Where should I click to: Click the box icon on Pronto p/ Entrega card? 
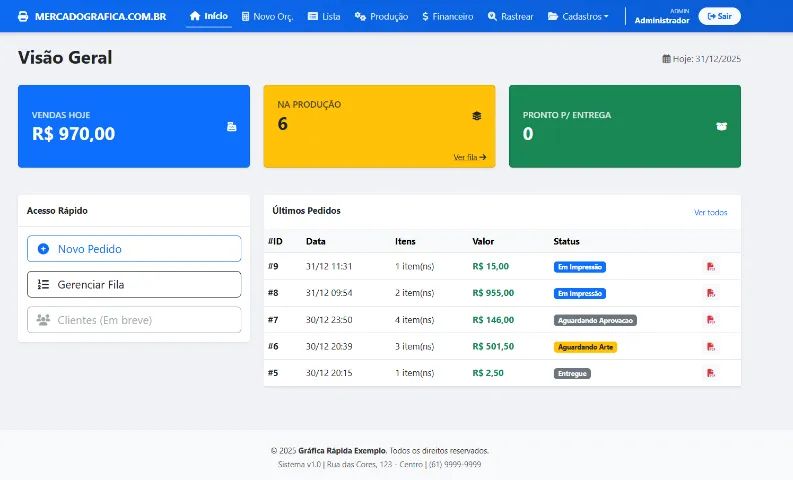(x=721, y=126)
